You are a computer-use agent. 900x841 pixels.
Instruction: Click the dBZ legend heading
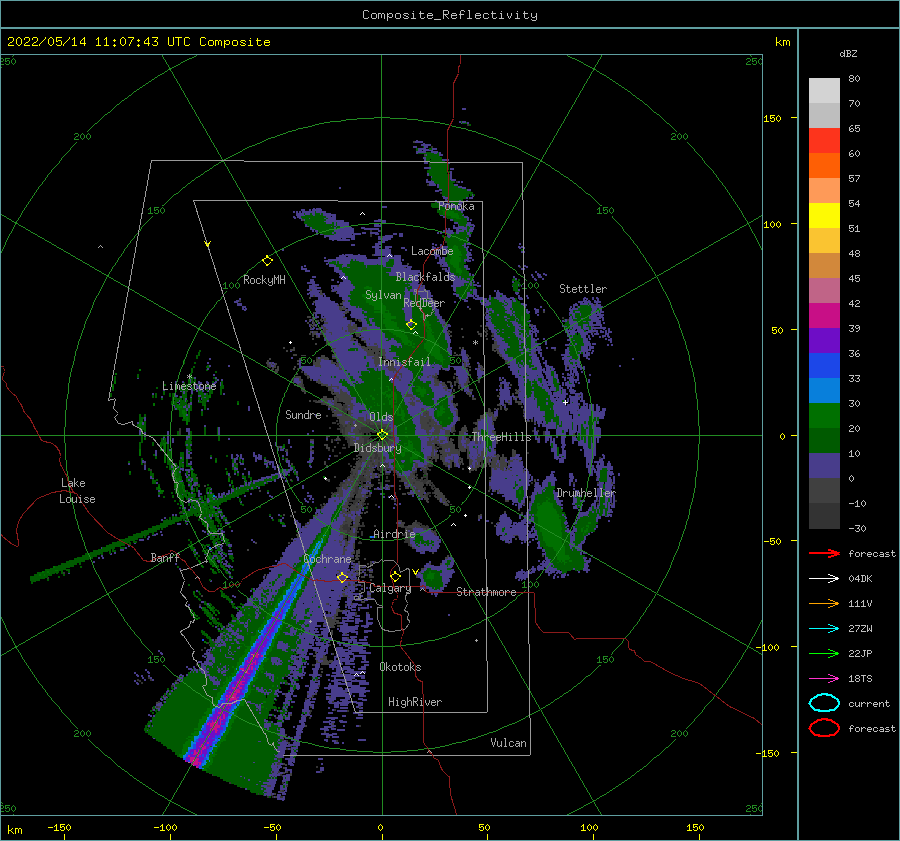tap(848, 53)
